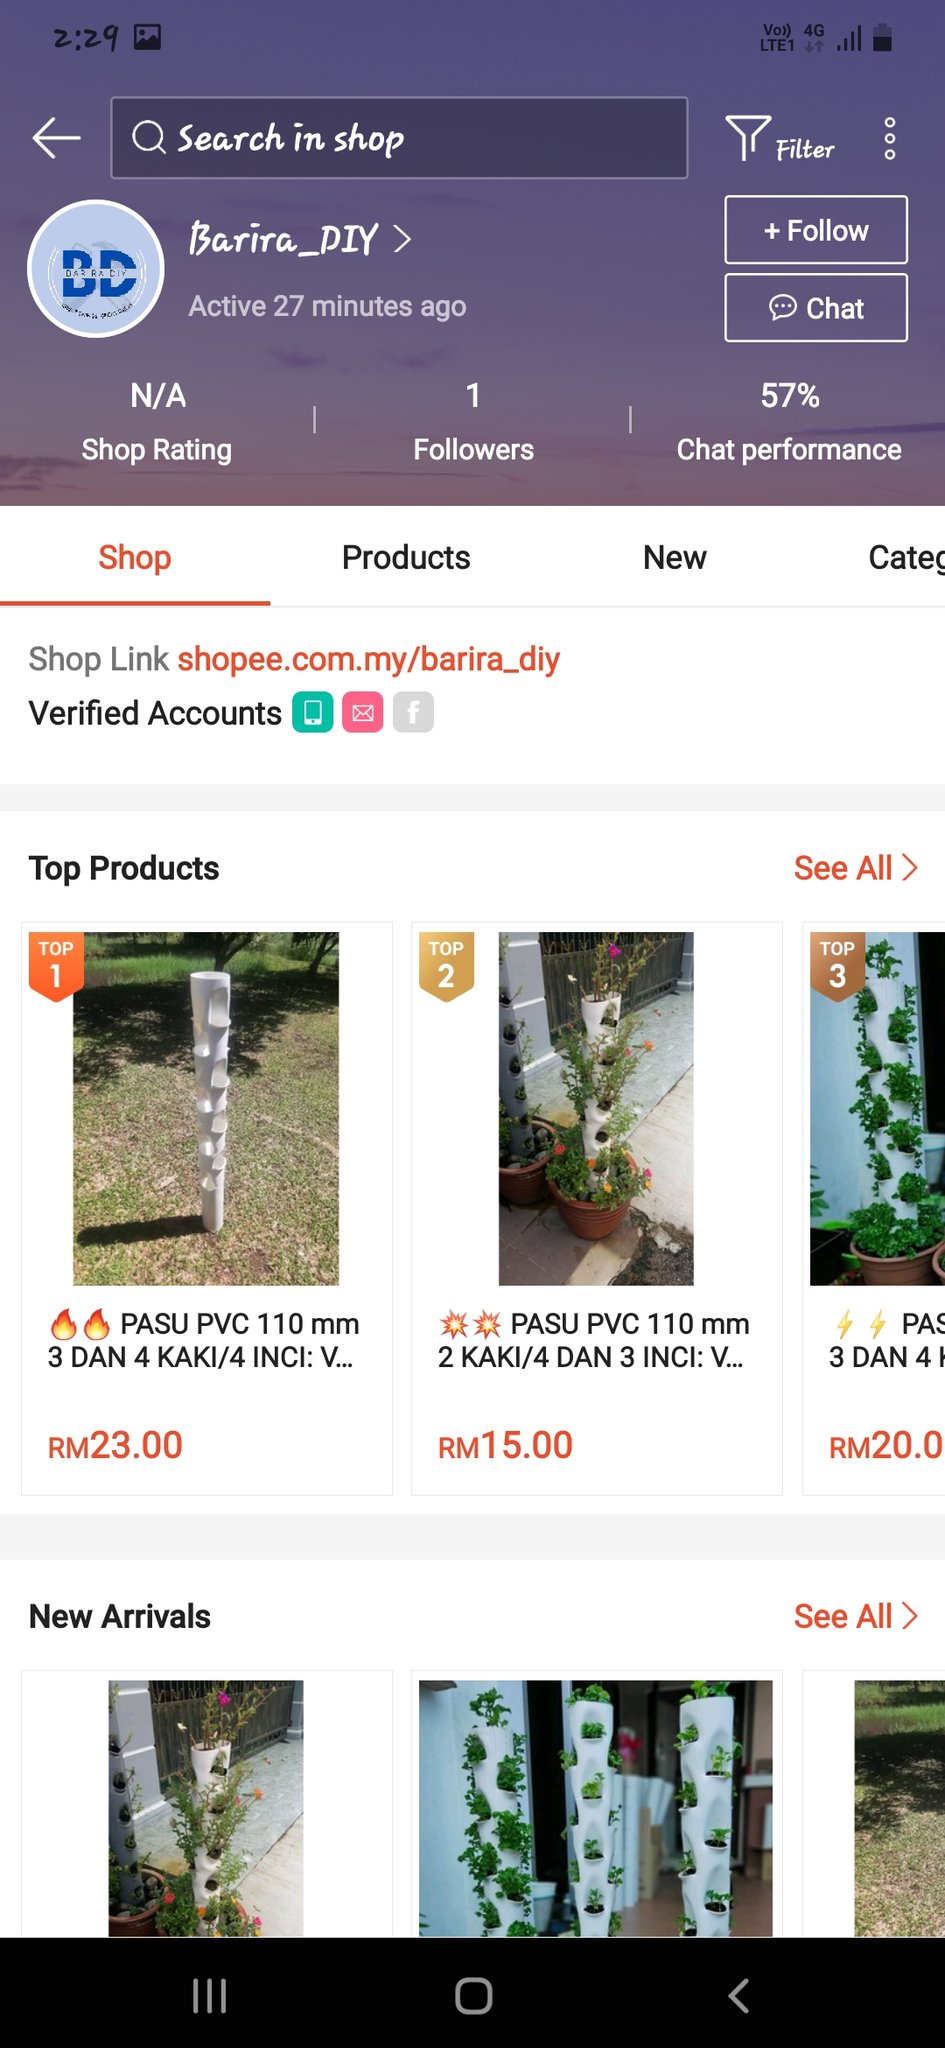Start a Chat with the seller
Viewport: 945px width, 2048px height.
pyautogui.click(x=815, y=308)
